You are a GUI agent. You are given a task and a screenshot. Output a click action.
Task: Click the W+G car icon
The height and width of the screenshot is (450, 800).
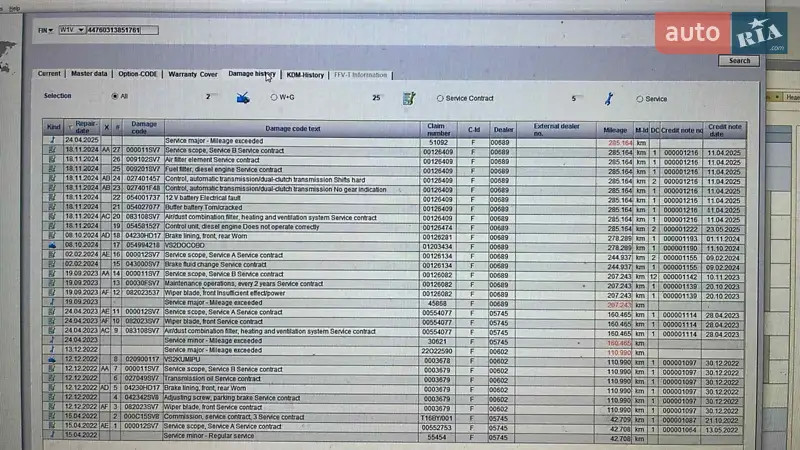pos(242,98)
